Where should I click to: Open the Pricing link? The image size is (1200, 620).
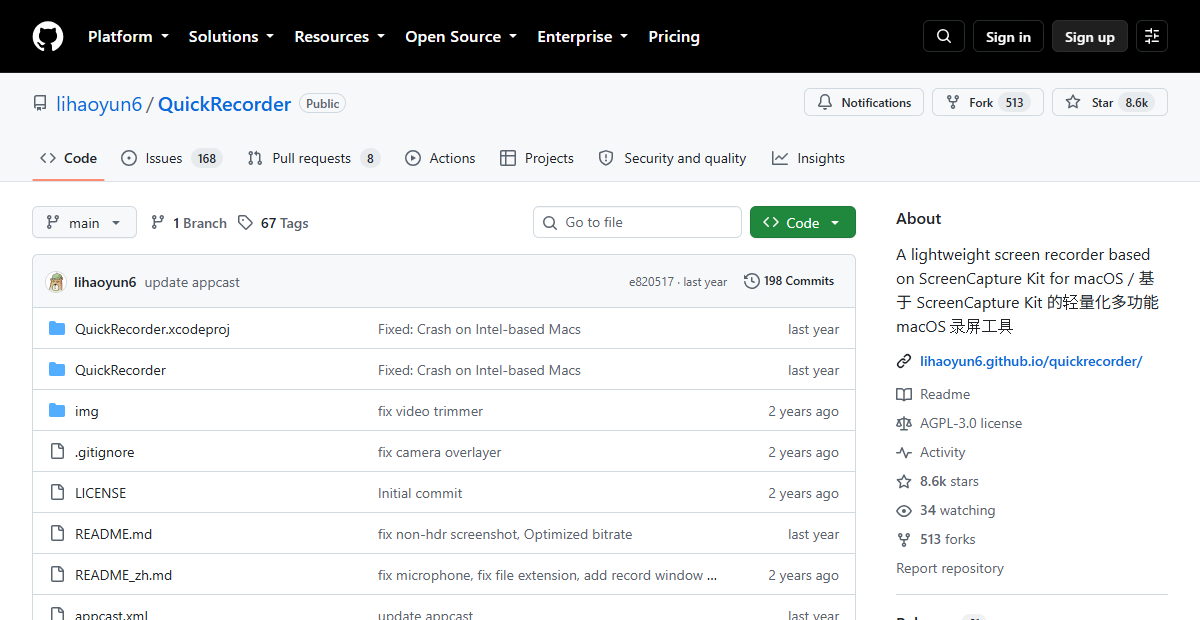(674, 37)
